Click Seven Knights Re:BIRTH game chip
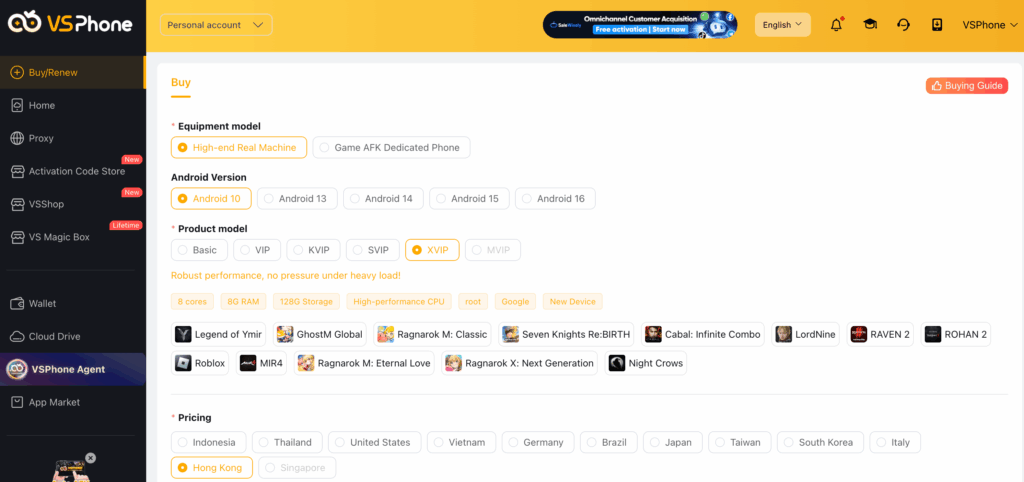 click(566, 334)
